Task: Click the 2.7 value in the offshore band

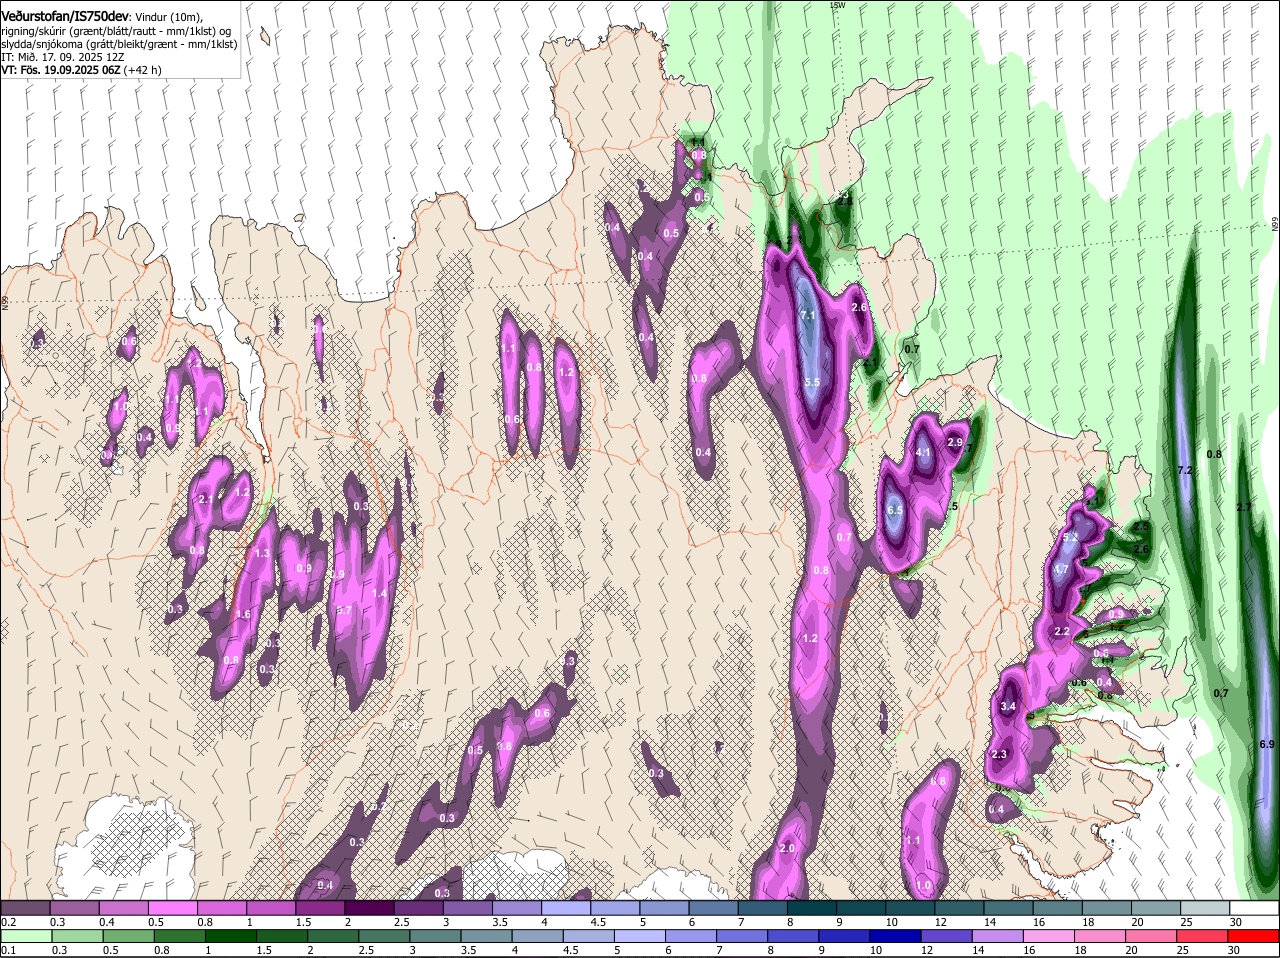Action: 1244,507
